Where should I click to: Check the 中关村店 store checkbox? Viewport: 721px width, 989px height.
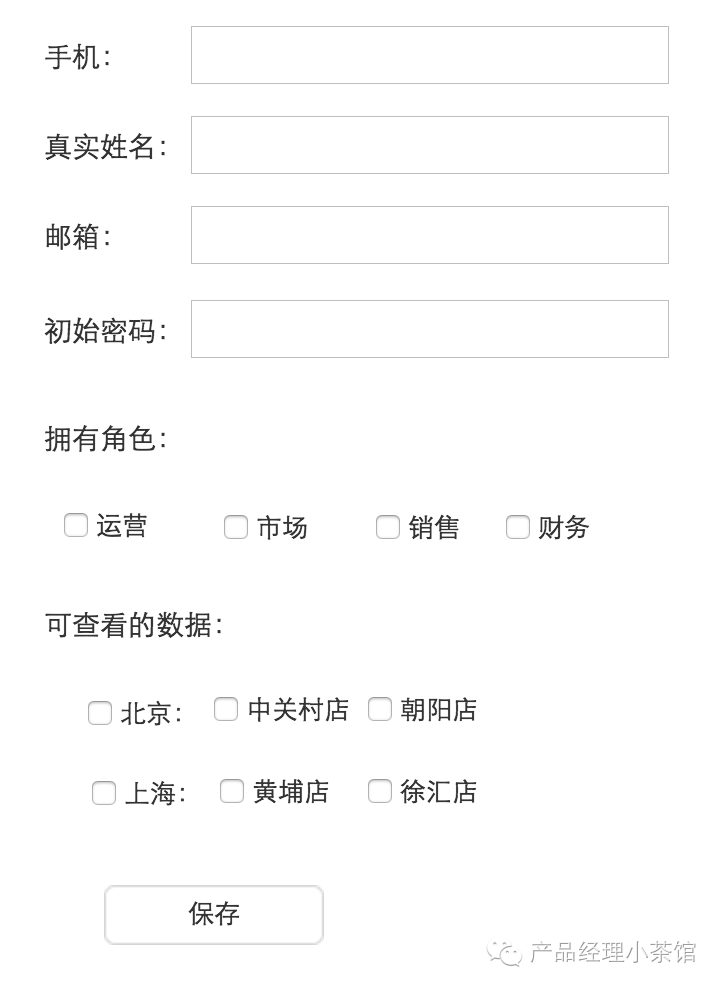coord(226,708)
